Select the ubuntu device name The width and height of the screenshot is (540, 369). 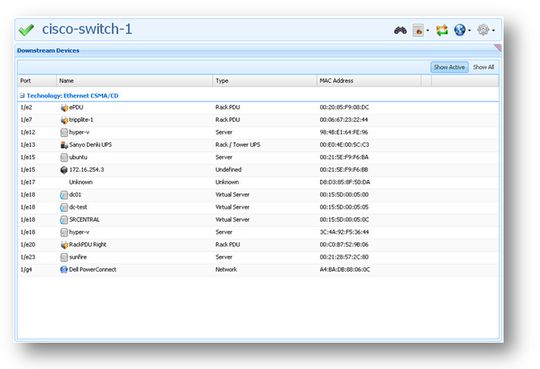(x=78, y=157)
